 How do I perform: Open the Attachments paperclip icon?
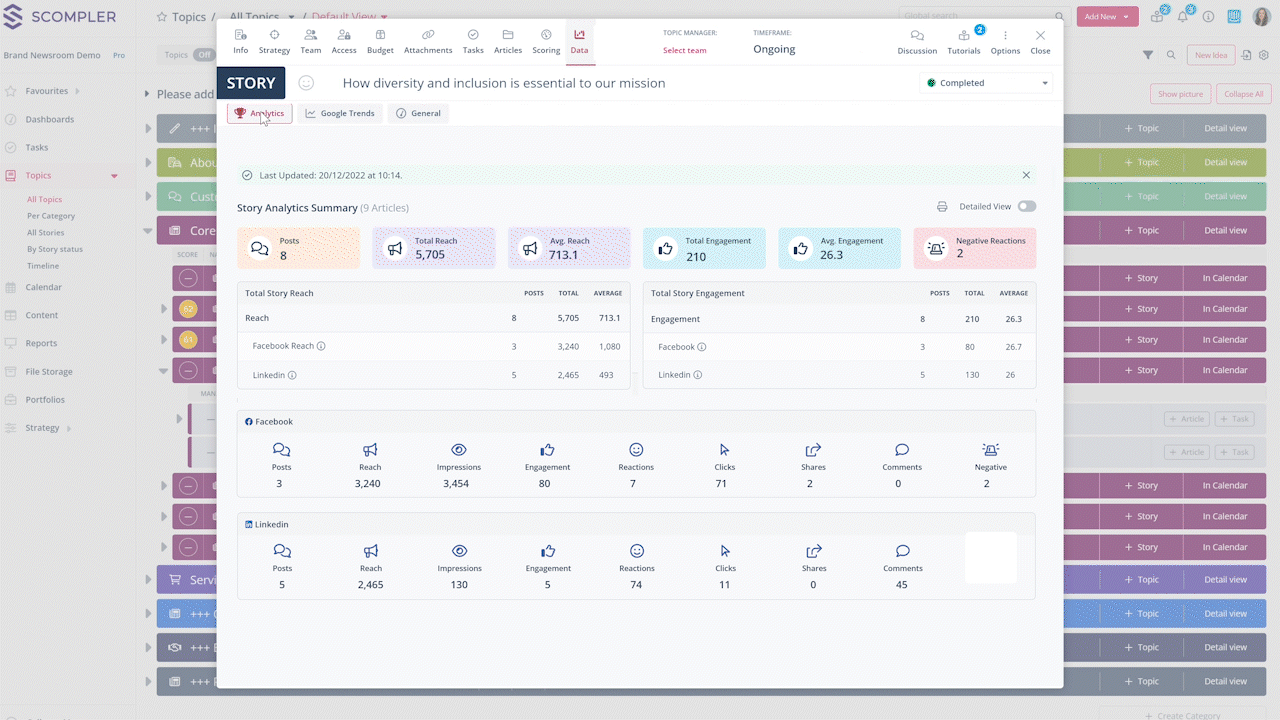coord(428,35)
